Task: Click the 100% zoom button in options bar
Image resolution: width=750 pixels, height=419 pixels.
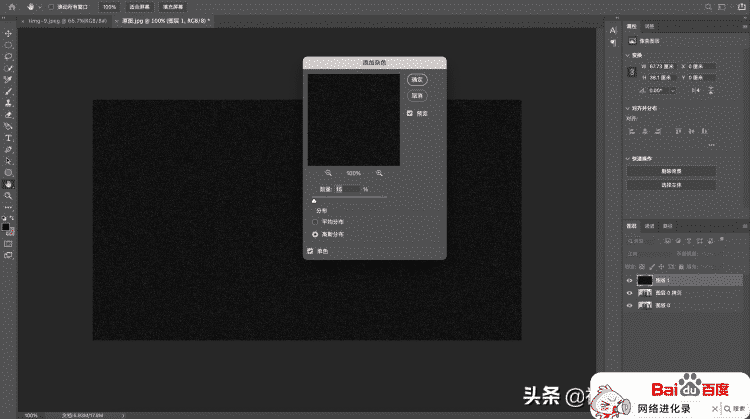Action: 110,7
